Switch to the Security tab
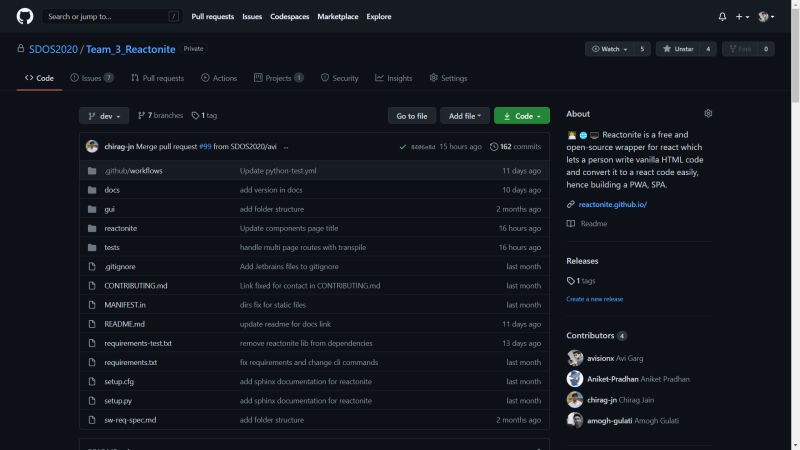 pos(339,78)
